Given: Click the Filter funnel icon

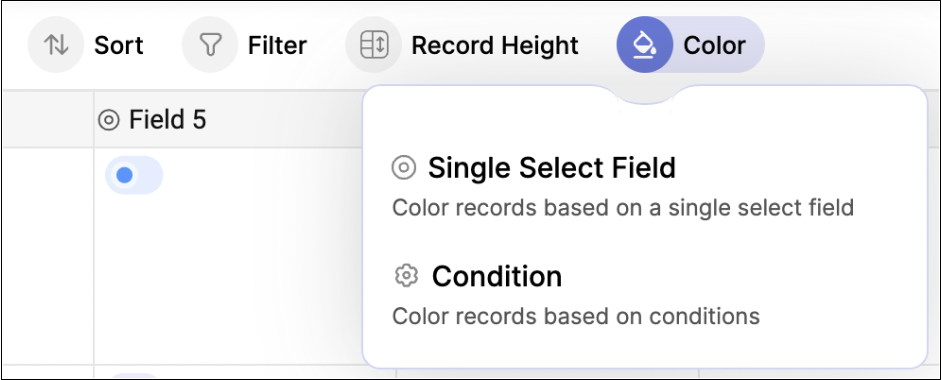Looking at the screenshot, I should [x=210, y=45].
